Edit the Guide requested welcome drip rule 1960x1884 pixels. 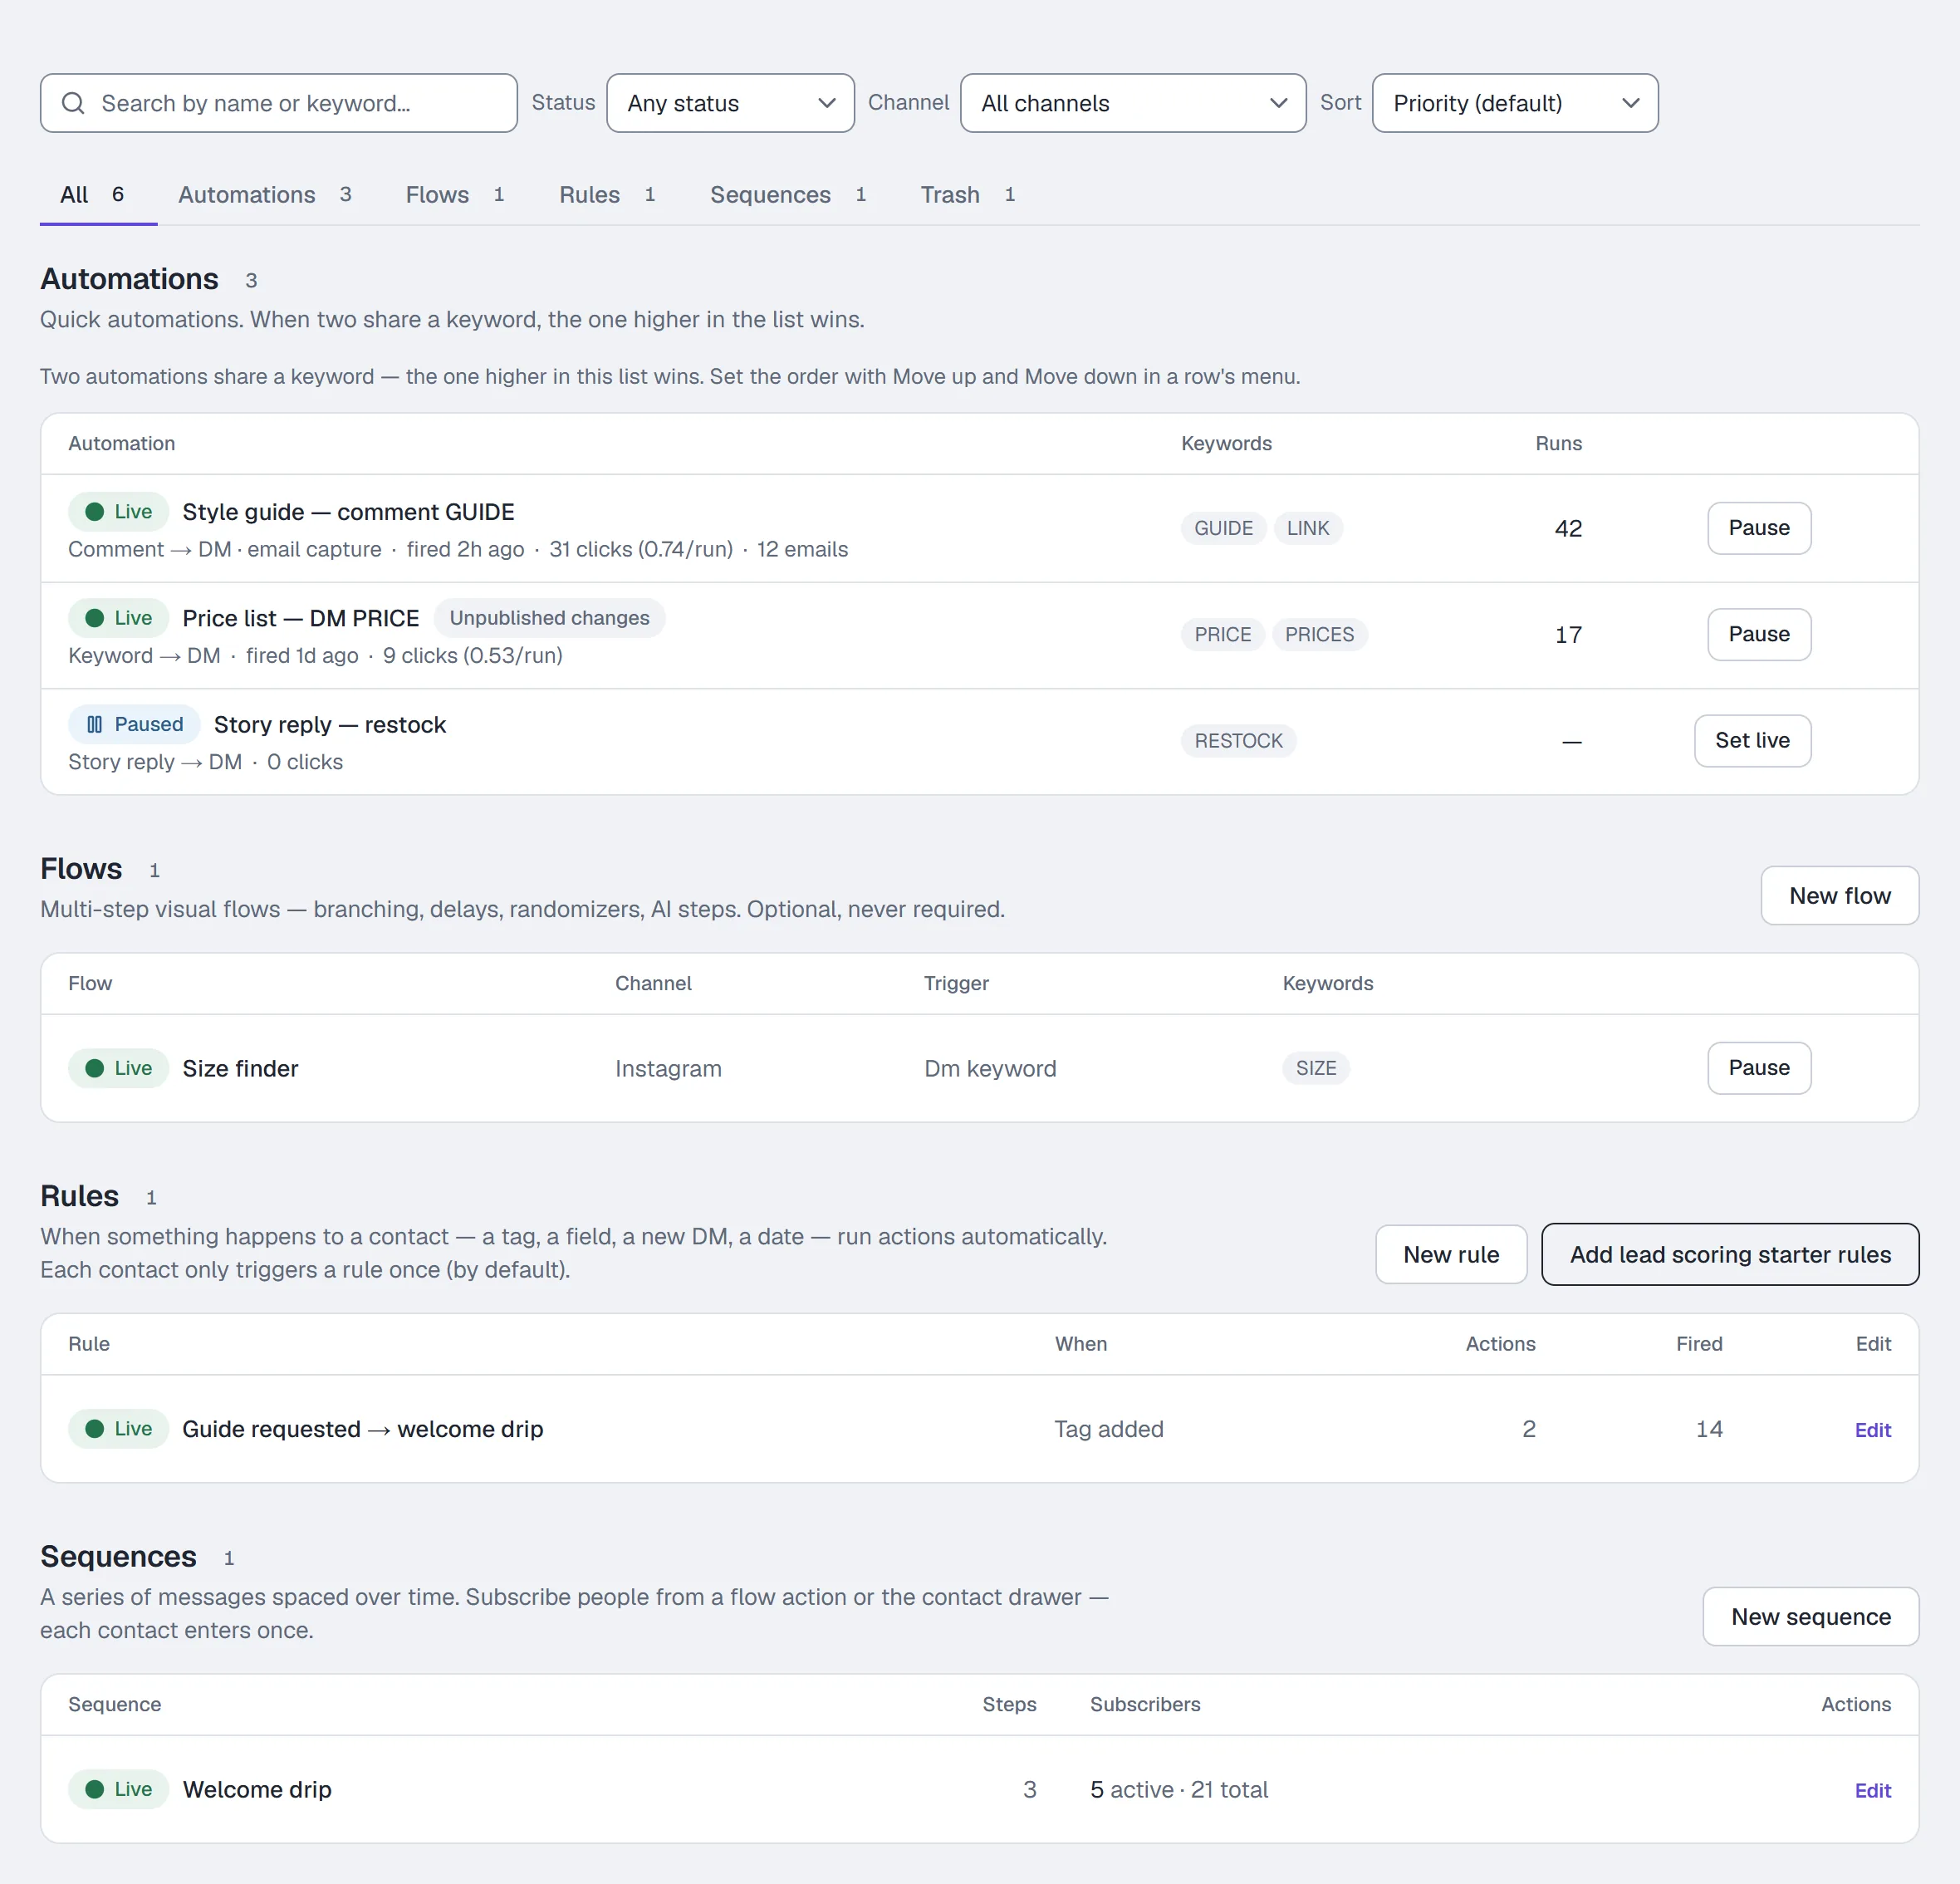(1872, 1430)
